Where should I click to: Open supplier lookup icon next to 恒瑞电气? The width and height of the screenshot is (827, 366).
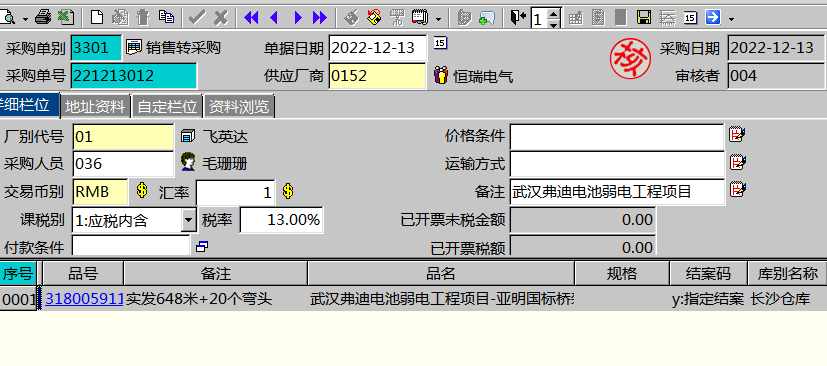coord(440,75)
